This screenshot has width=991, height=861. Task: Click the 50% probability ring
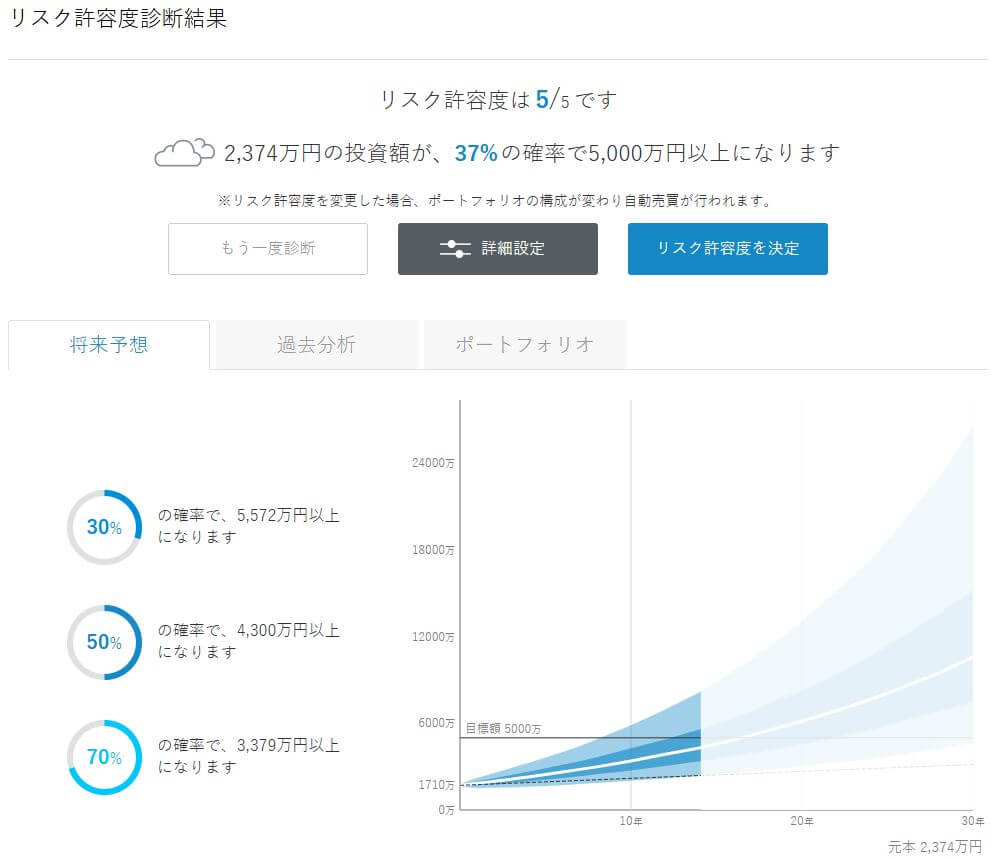coord(104,642)
